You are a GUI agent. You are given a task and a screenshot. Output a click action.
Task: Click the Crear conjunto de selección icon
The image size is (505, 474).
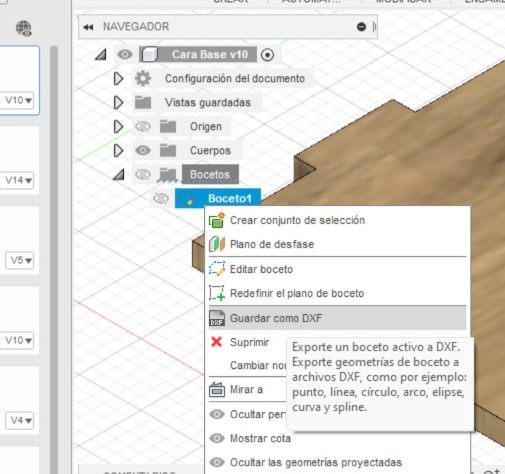[x=217, y=220]
